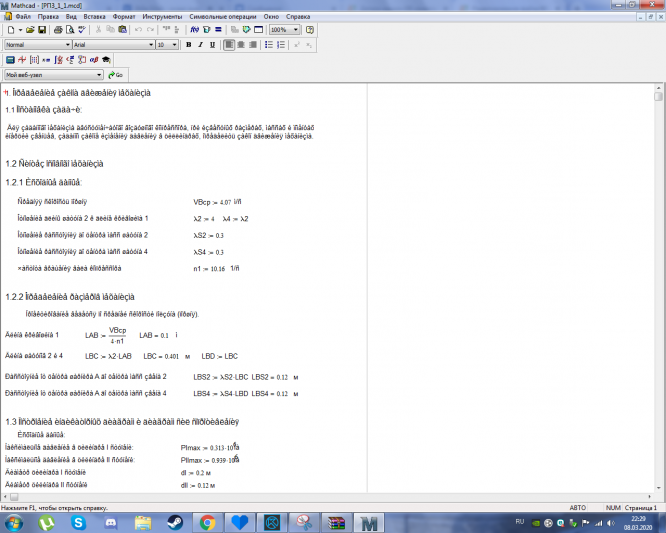This screenshot has height=533, width=666.
Task: Toggle italic text formatting
Action: tap(200, 45)
